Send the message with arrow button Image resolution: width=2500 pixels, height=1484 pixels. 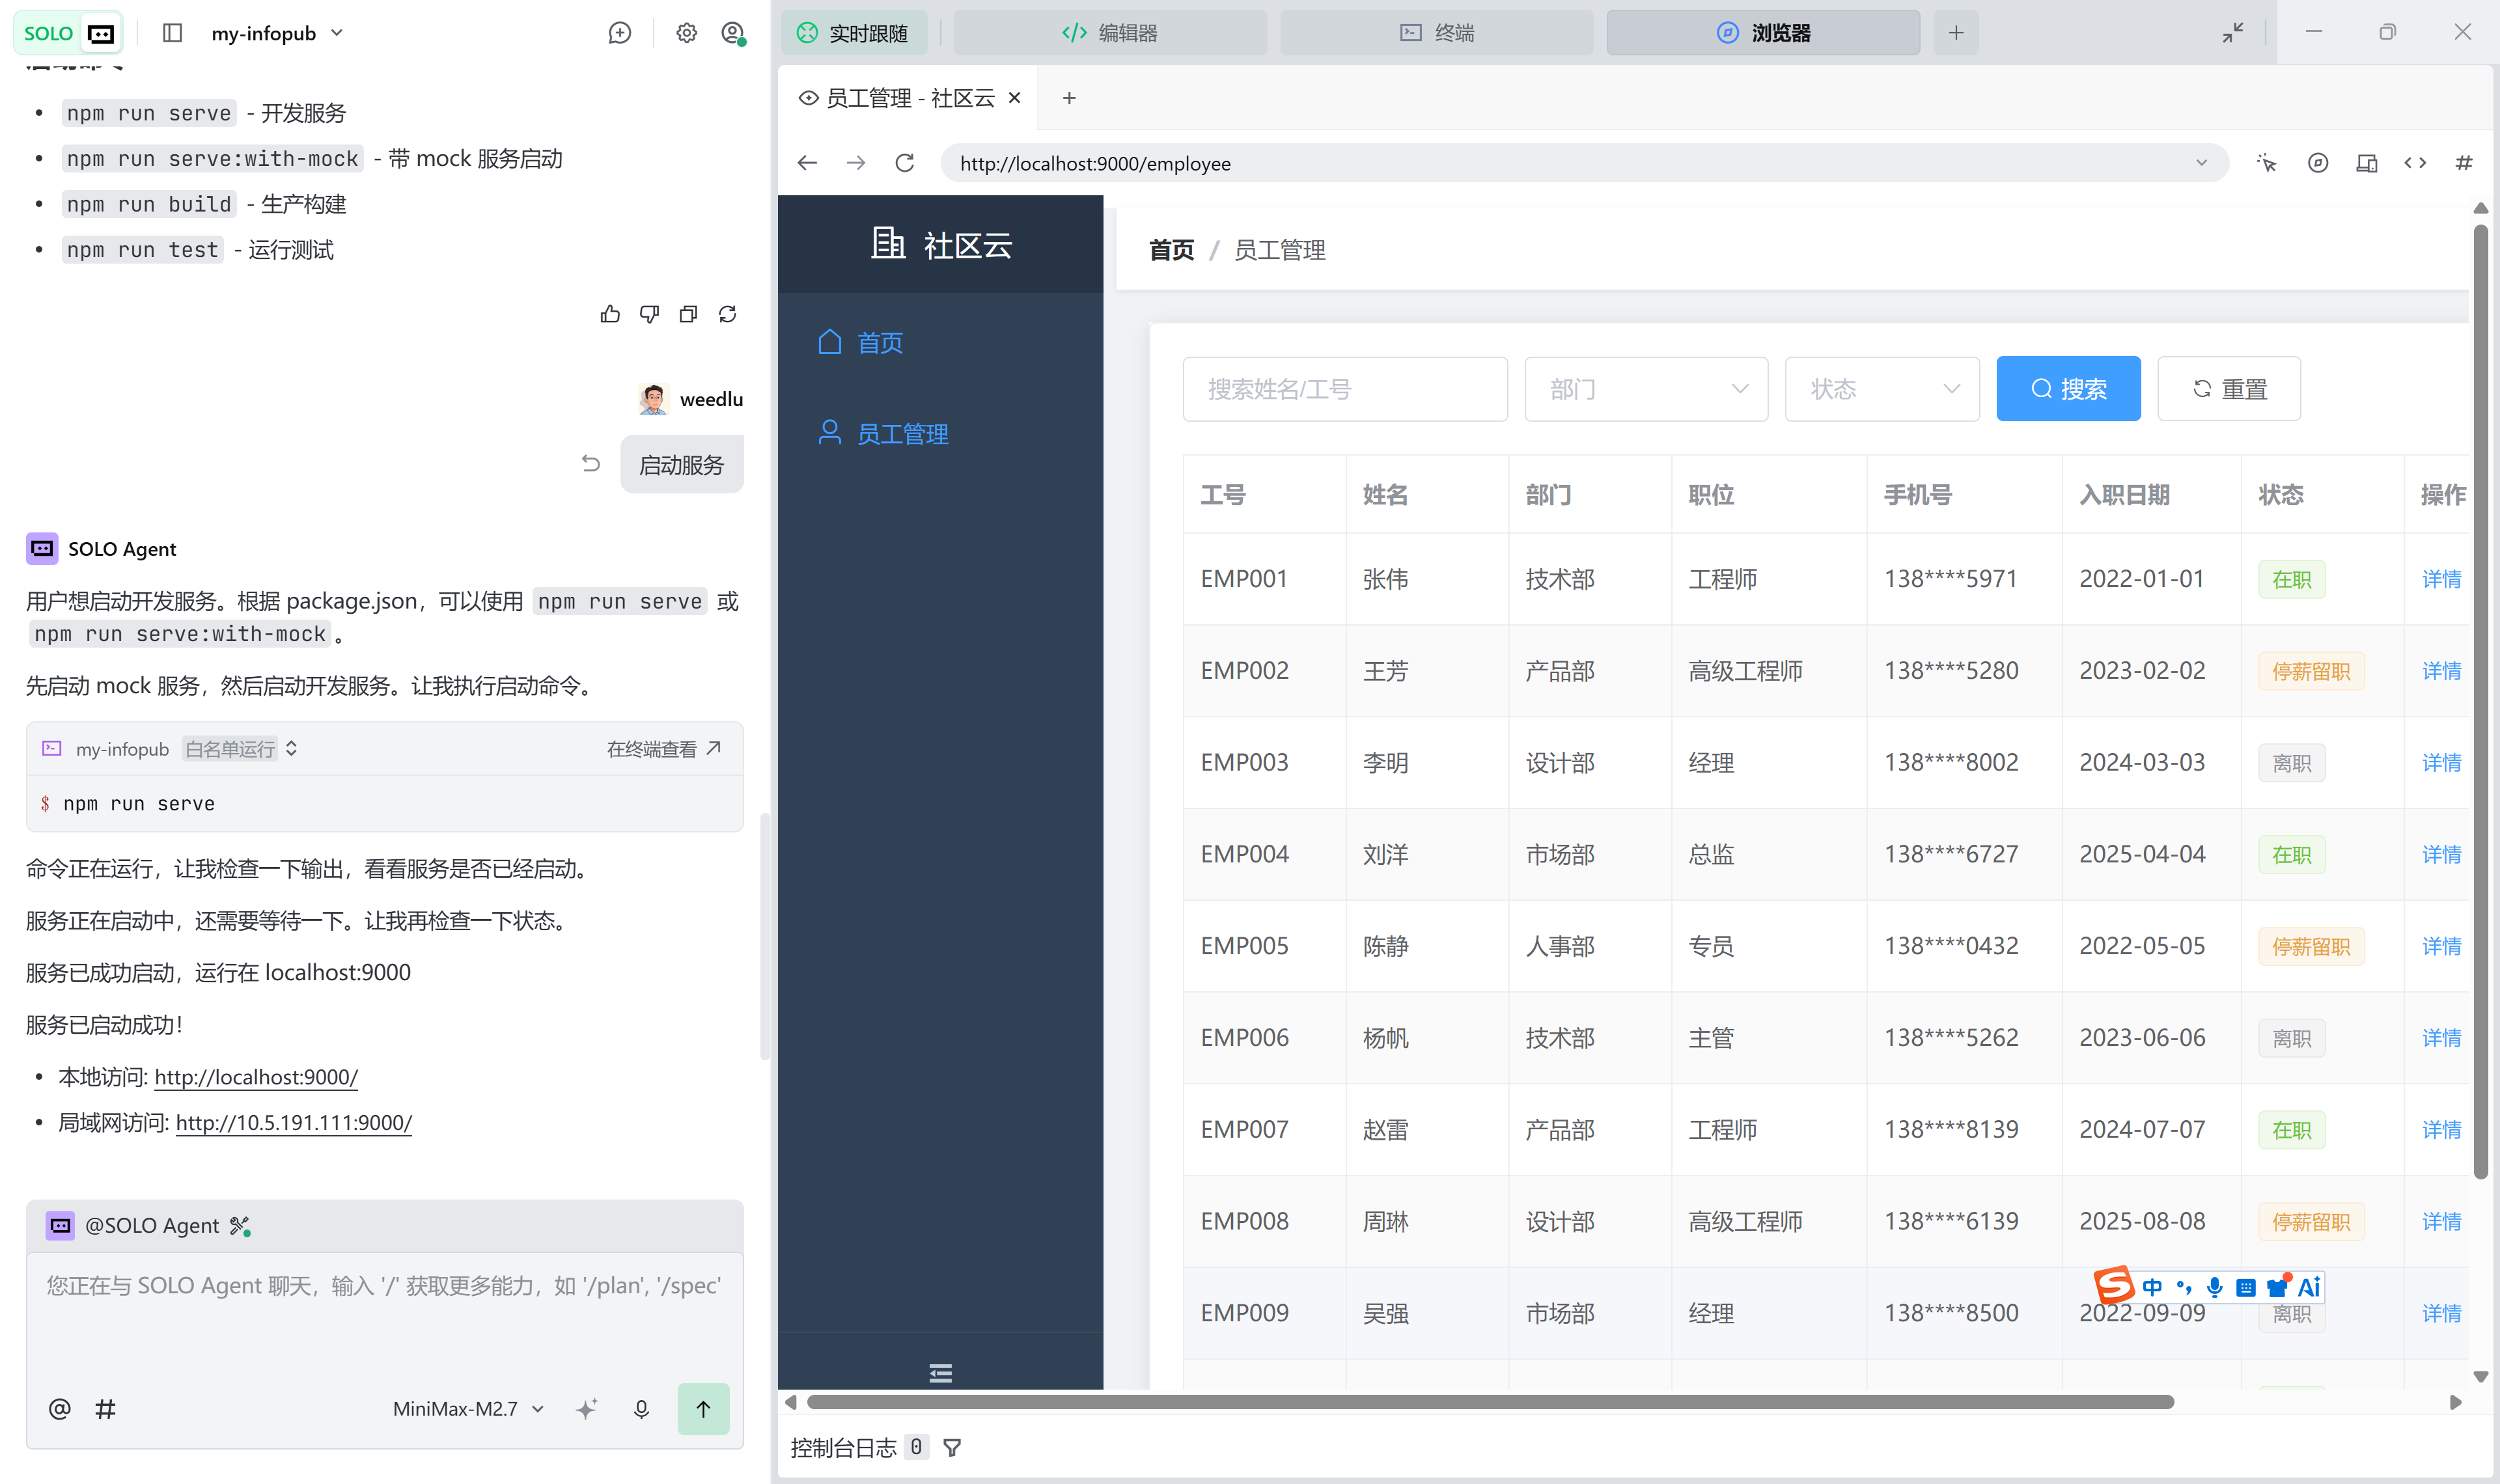click(703, 1409)
